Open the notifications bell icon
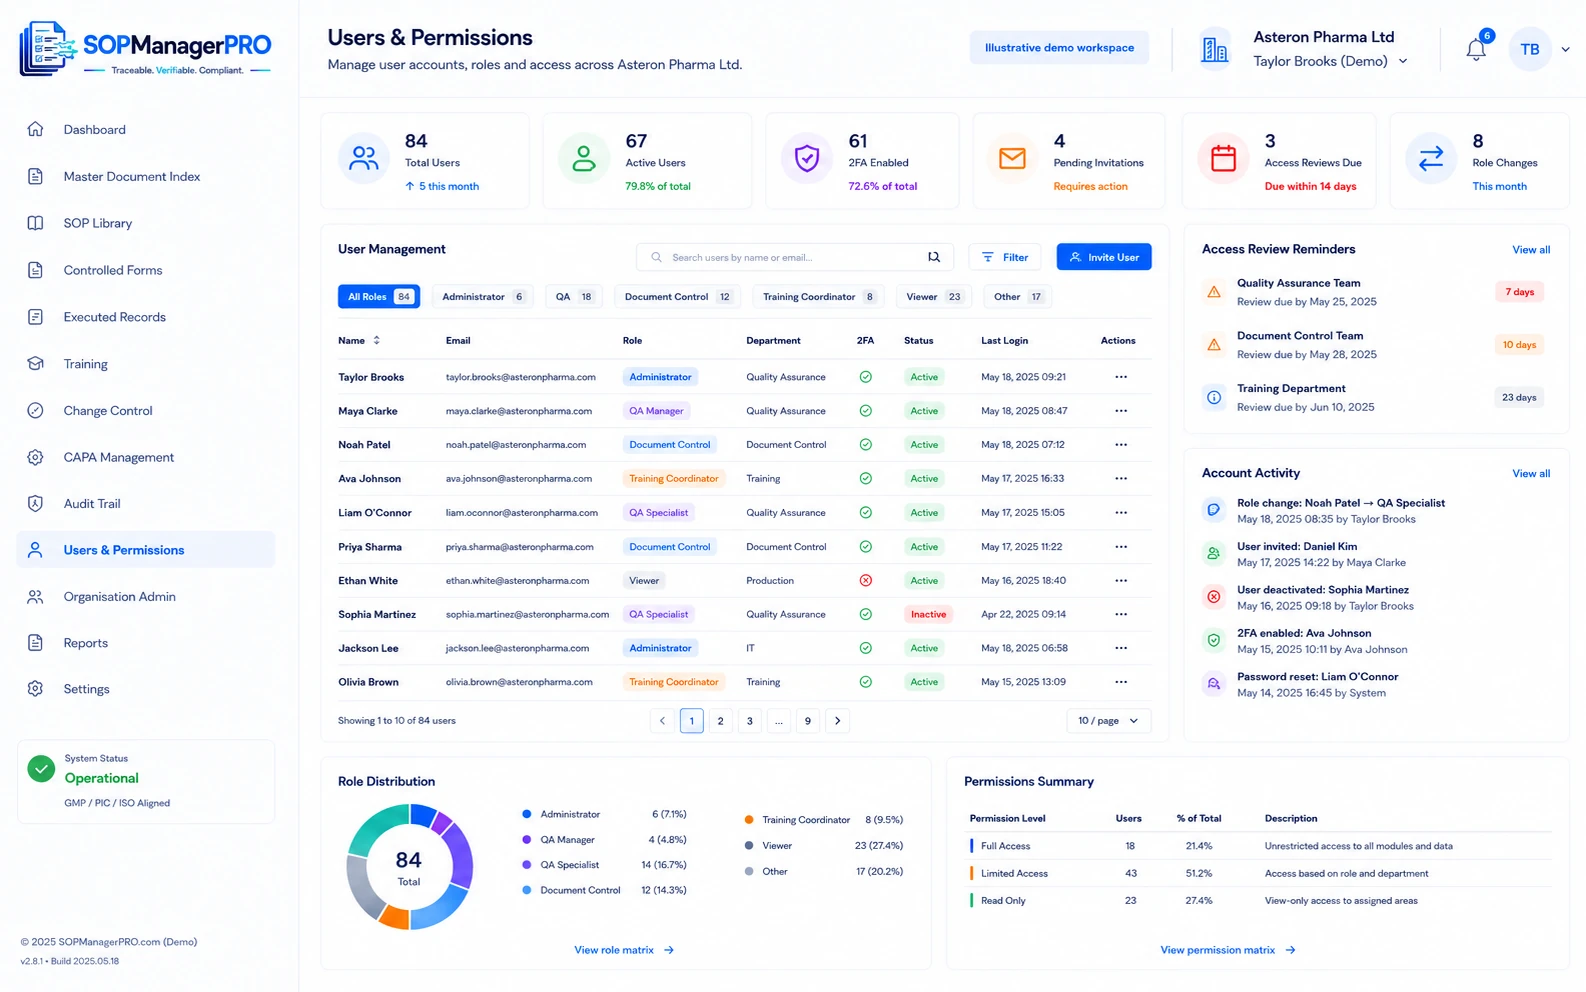The width and height of the screenshot is (1586, 992). tap(1476, 49)
